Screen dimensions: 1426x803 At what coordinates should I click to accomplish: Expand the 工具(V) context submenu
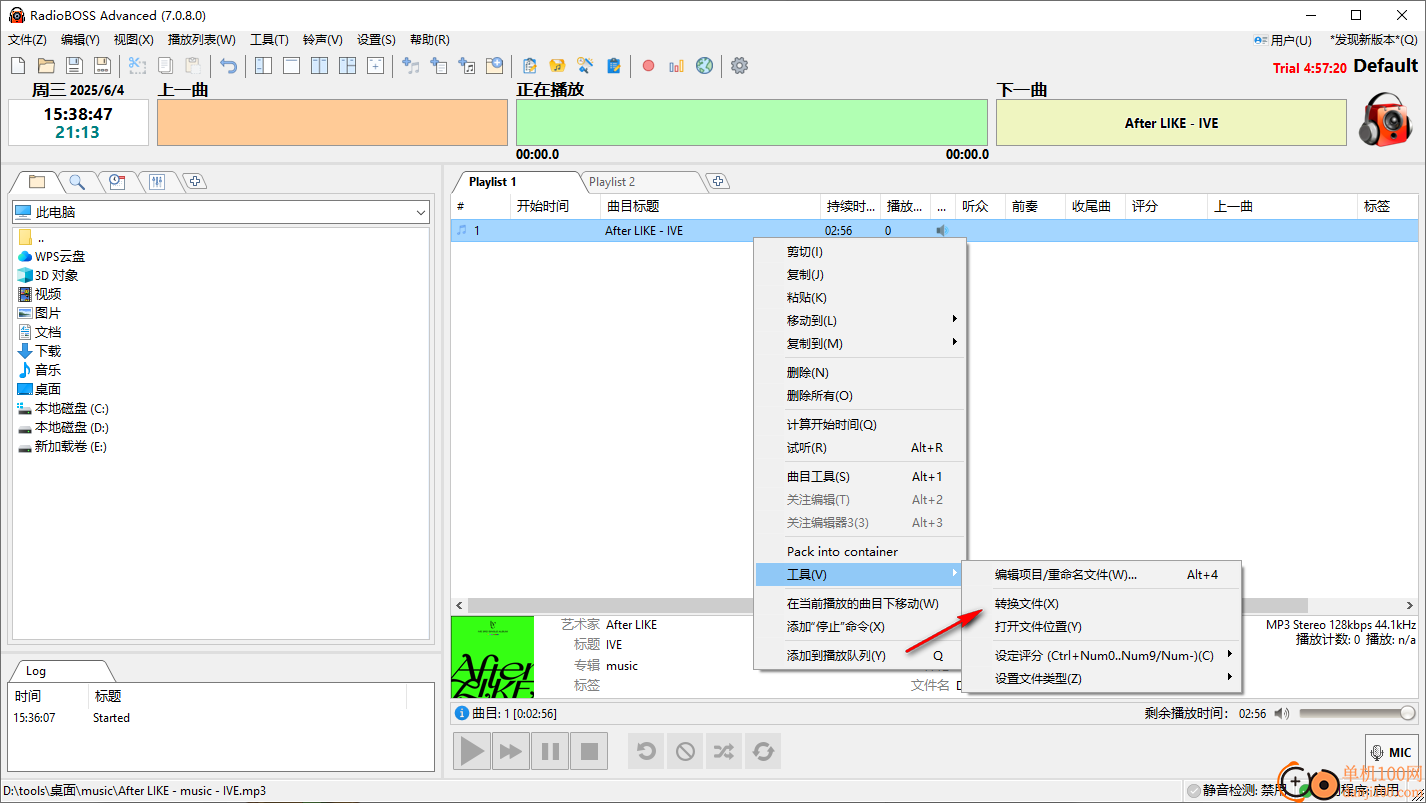click(860, 574)
